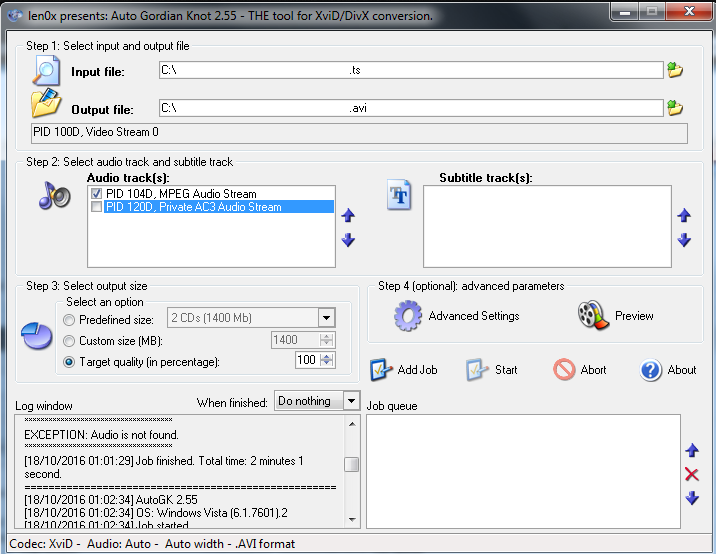Click the Preview button label
Image resolution: width=716 pixels, height=554 pixels.
click(634, 316)
